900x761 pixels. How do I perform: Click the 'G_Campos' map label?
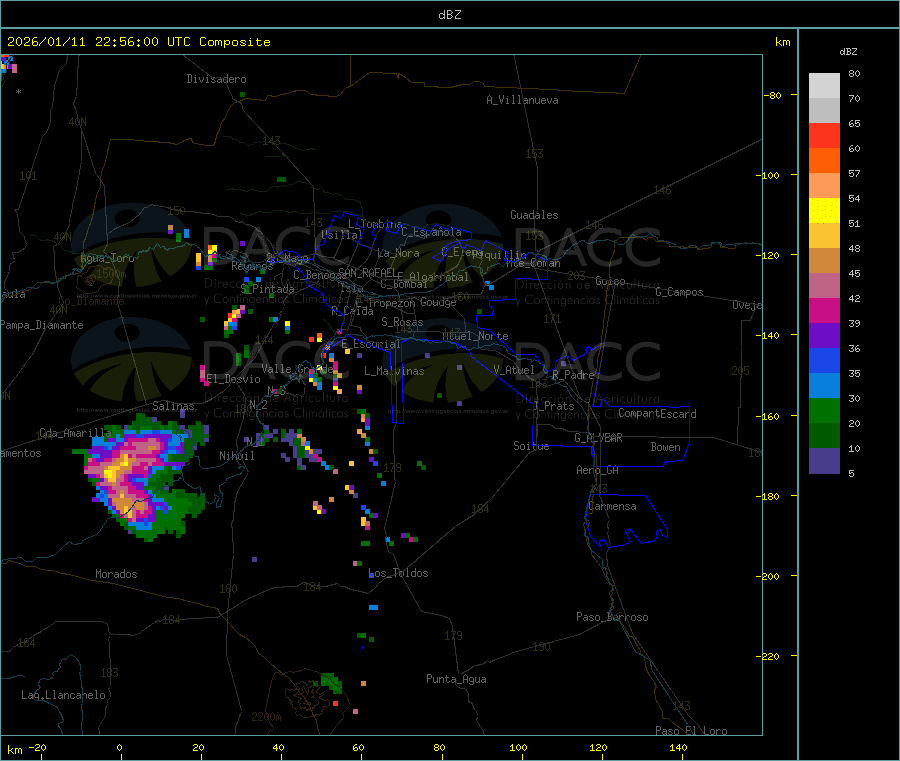[679, 292]
